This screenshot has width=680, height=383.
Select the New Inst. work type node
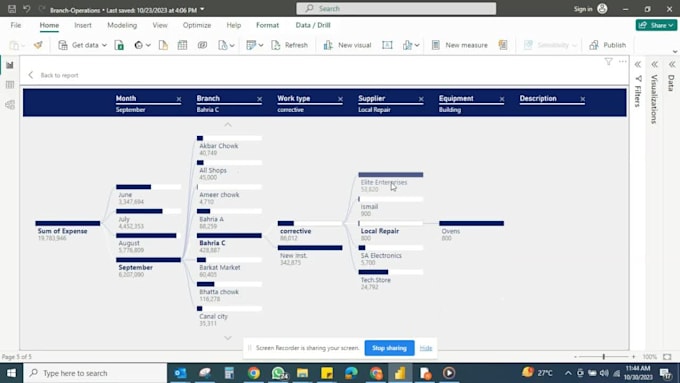point(310,255)
